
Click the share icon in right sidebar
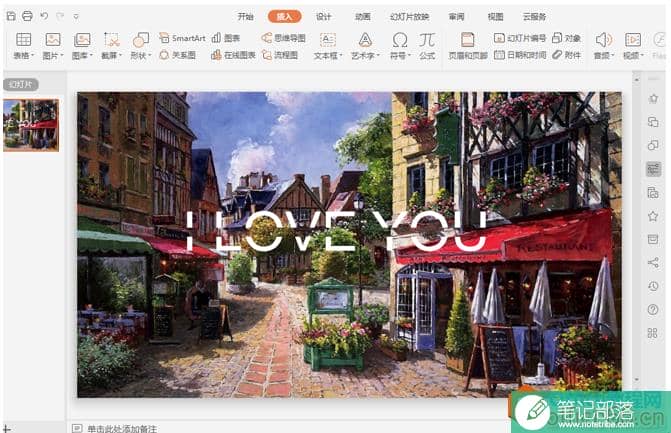click(x=653, y=262)
